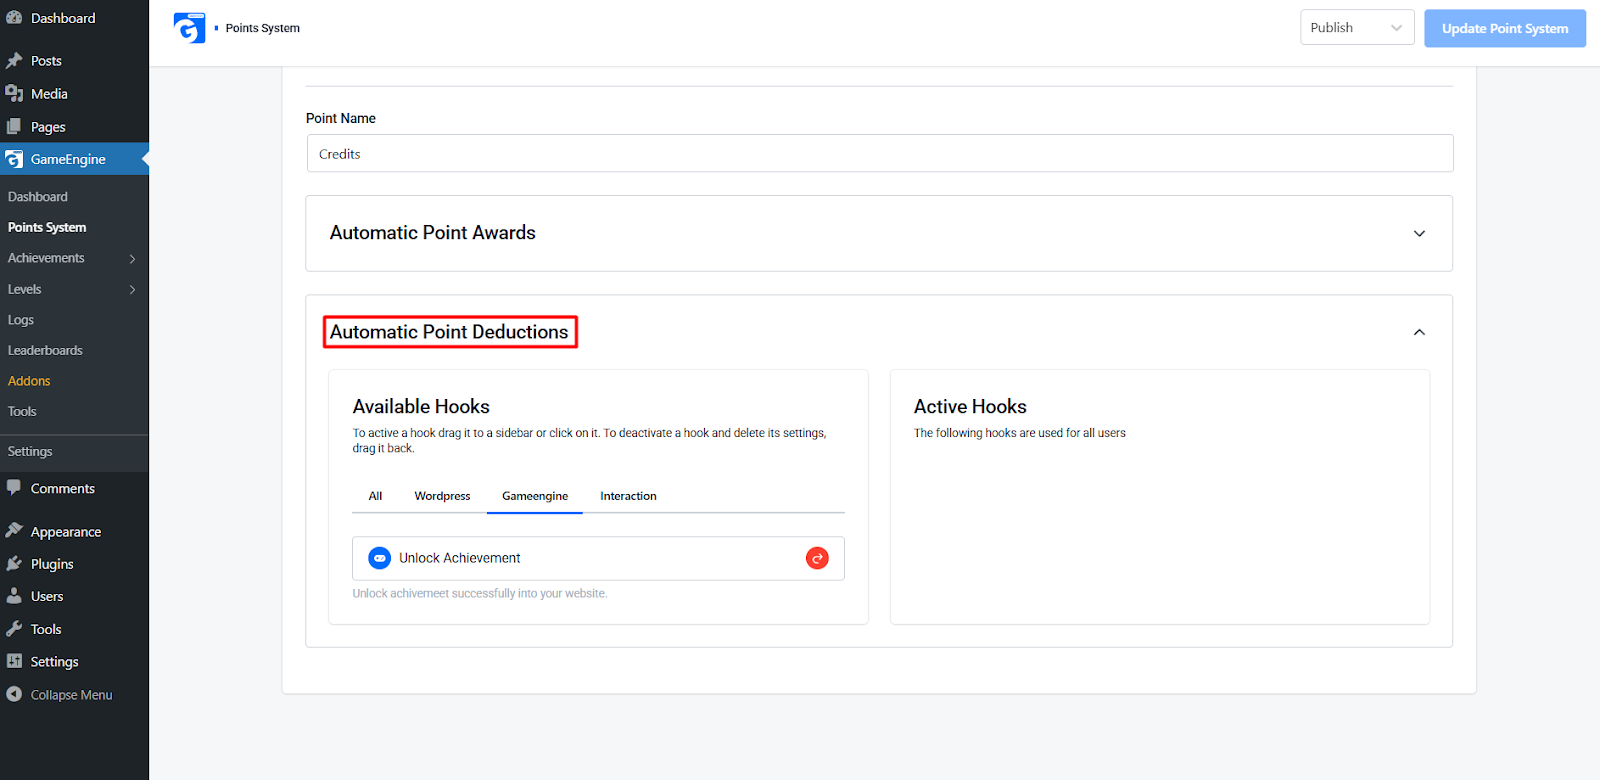Viewport: 1600px width, 780px height.
Task: Click the Available Hooks heading
Action: 421,406
